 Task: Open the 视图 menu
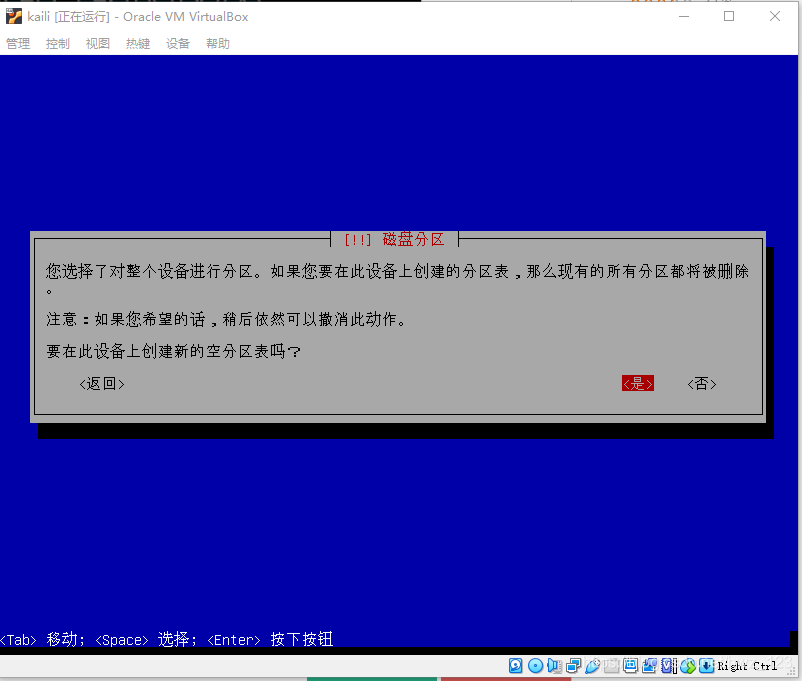pos(97,43)
